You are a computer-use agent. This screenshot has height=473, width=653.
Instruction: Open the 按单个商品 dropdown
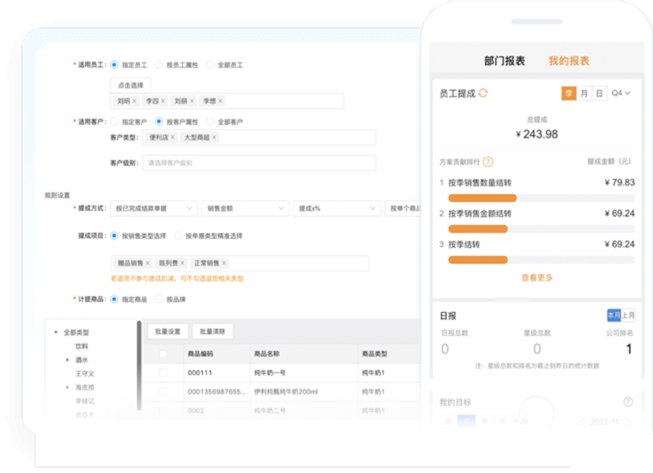pyautogui.click(x=404, y=208)
